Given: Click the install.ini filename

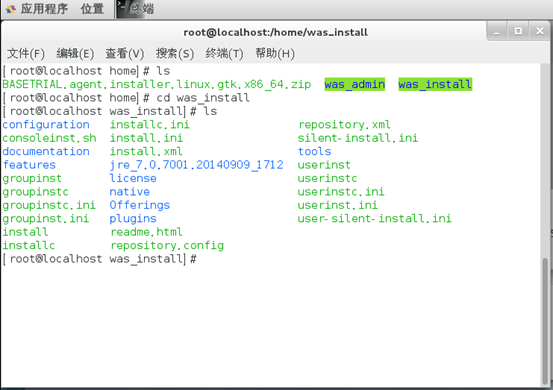Looking at the screenshot, I should (146, 138).
